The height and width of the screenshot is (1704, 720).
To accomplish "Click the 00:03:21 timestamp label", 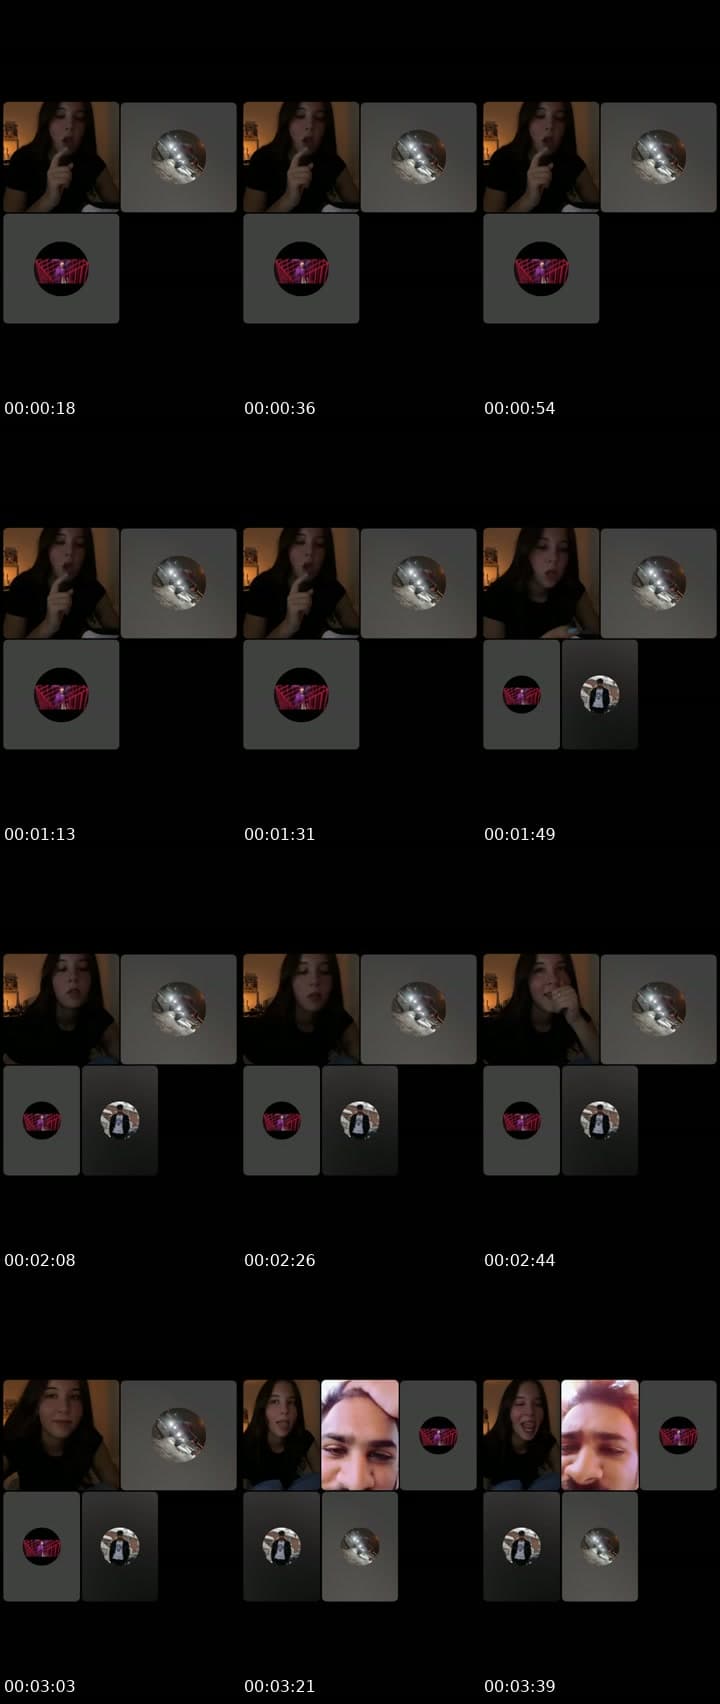I will point(280,1686).
